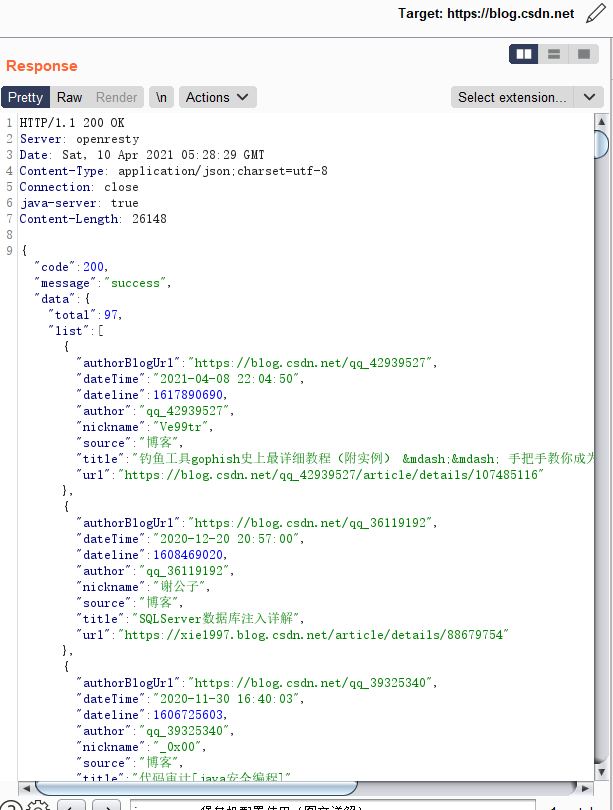Click author value qq_42939527
The height and width of the screenshot is (810, 613).
184,411
